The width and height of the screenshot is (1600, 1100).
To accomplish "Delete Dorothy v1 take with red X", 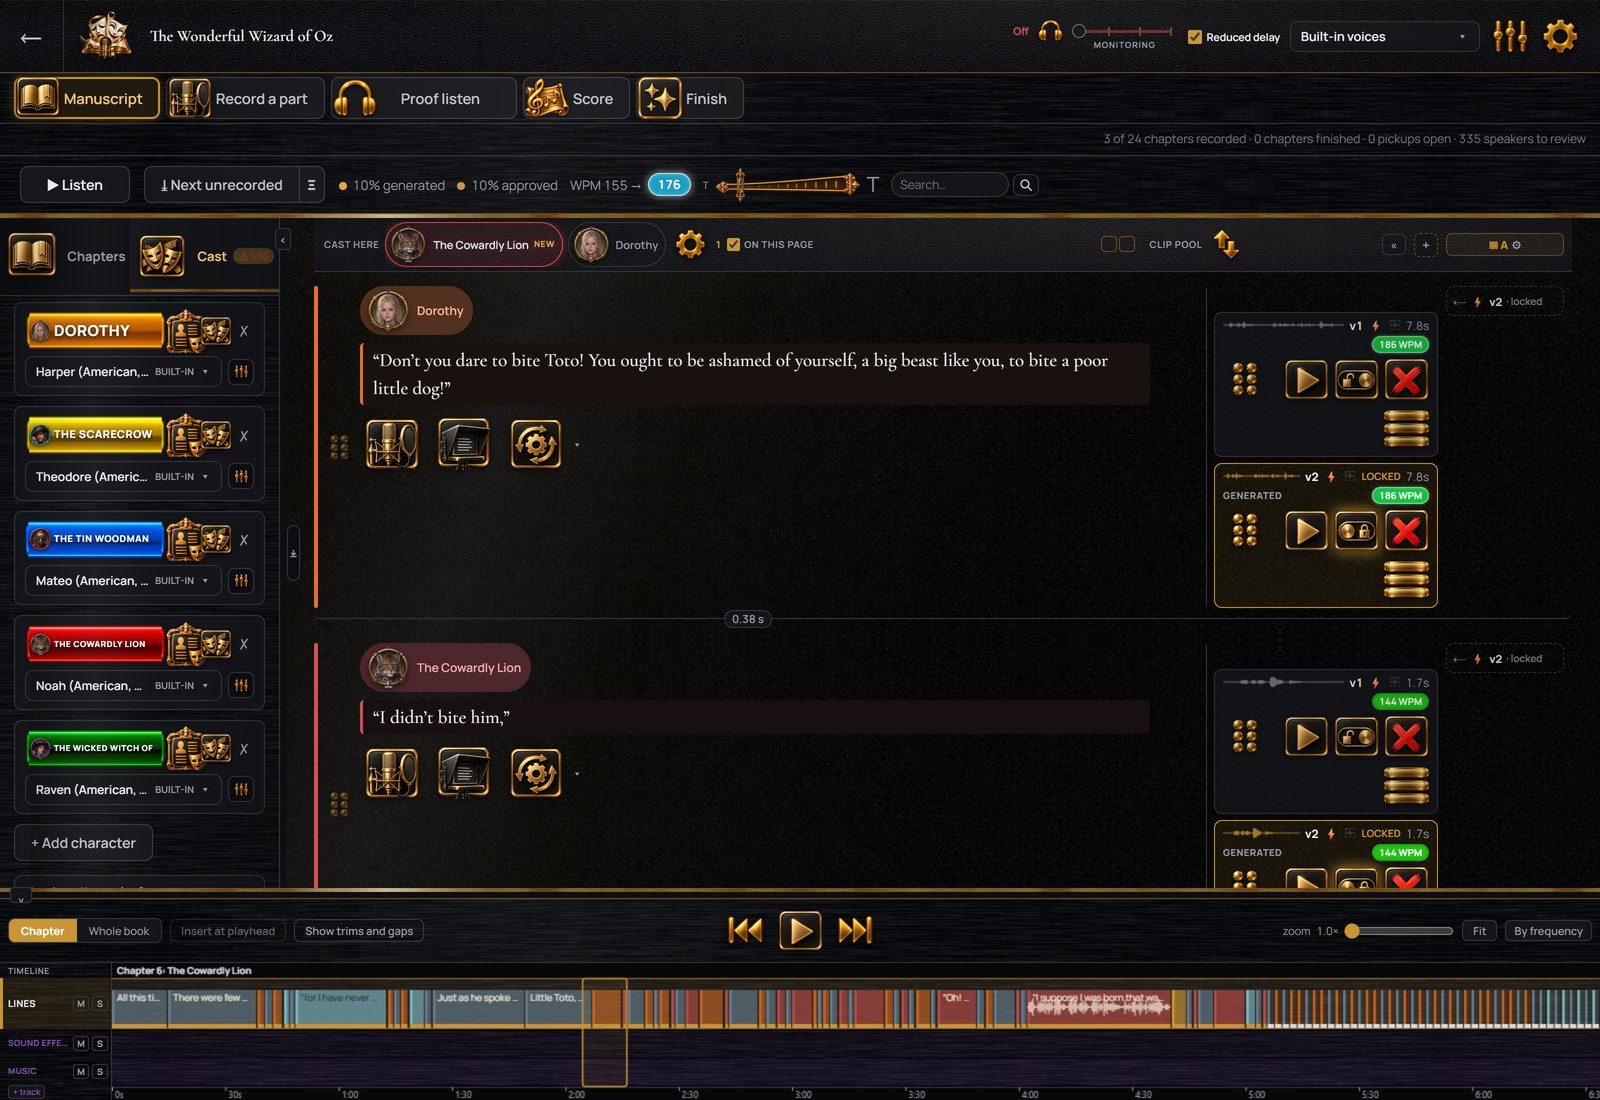I will click(x=1406, y=380).
